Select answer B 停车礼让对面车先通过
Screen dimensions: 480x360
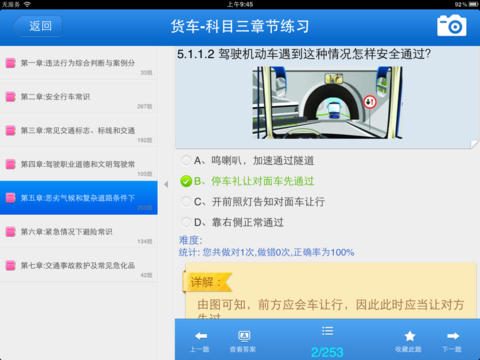point(247,181)
